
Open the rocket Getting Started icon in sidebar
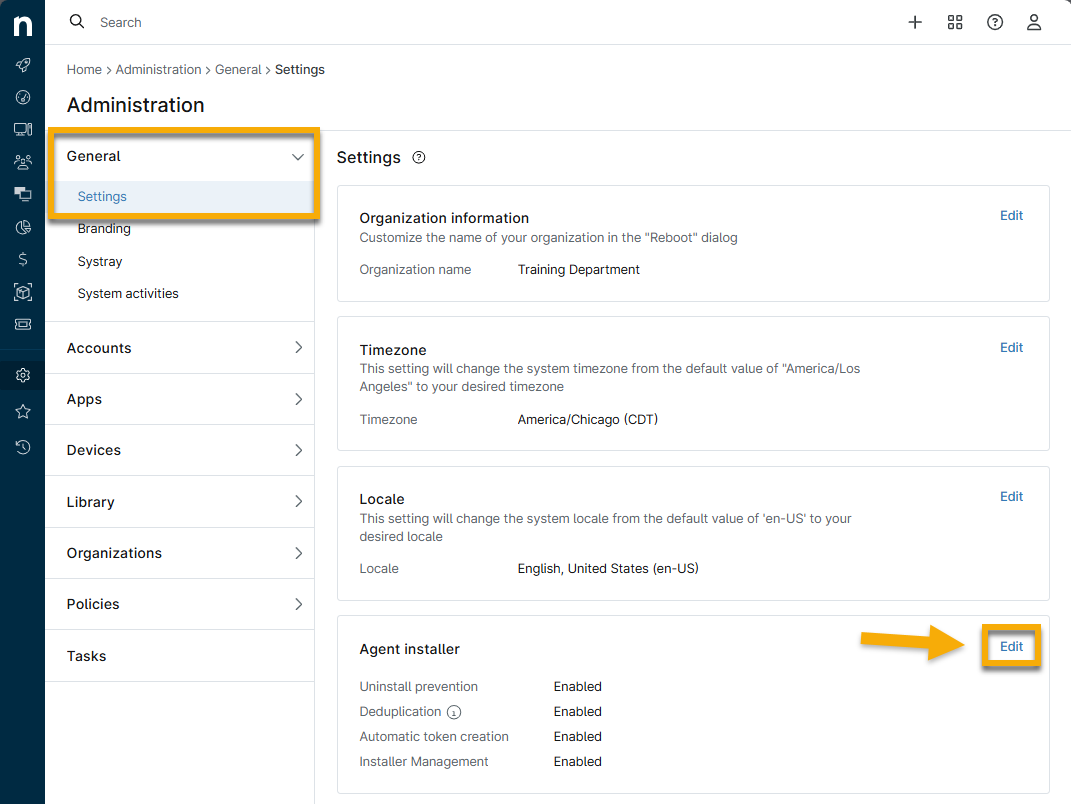point(22,65)
